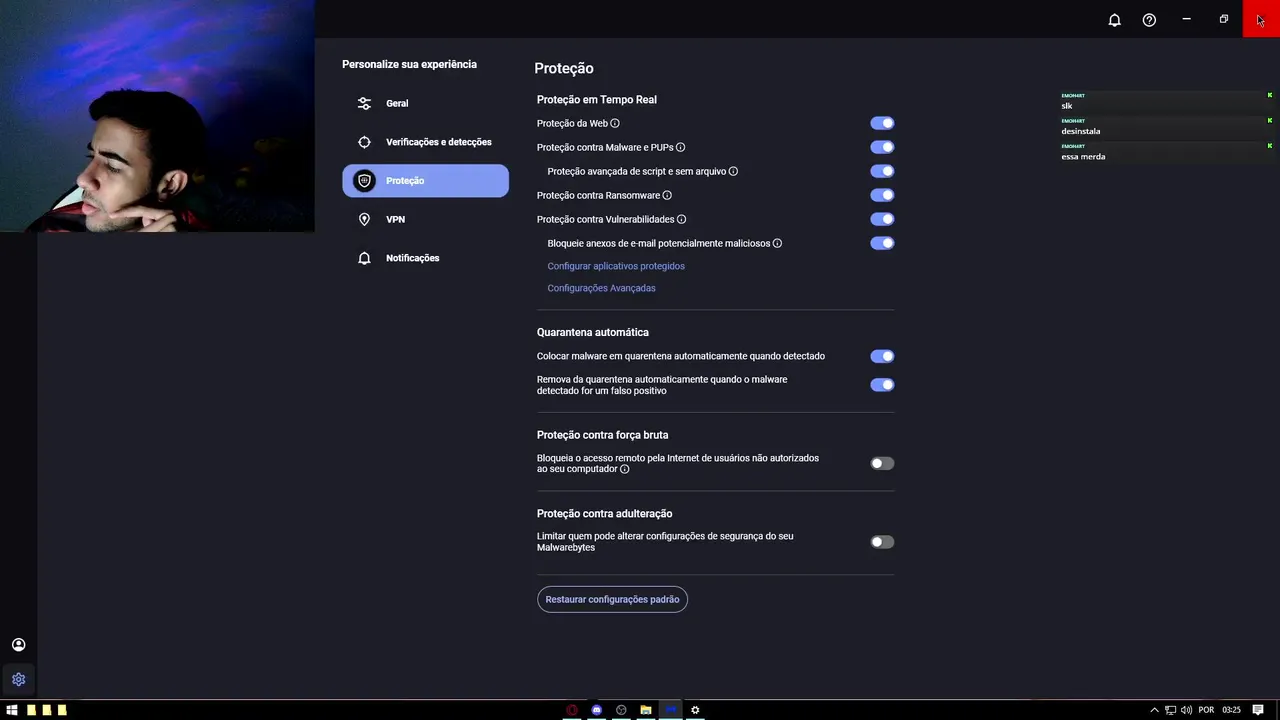Image resolution: width=1280 pixels, height=720 pixels.
Task: Enable Proteção contra força bruta switch
Action: [x=882, y=463]
